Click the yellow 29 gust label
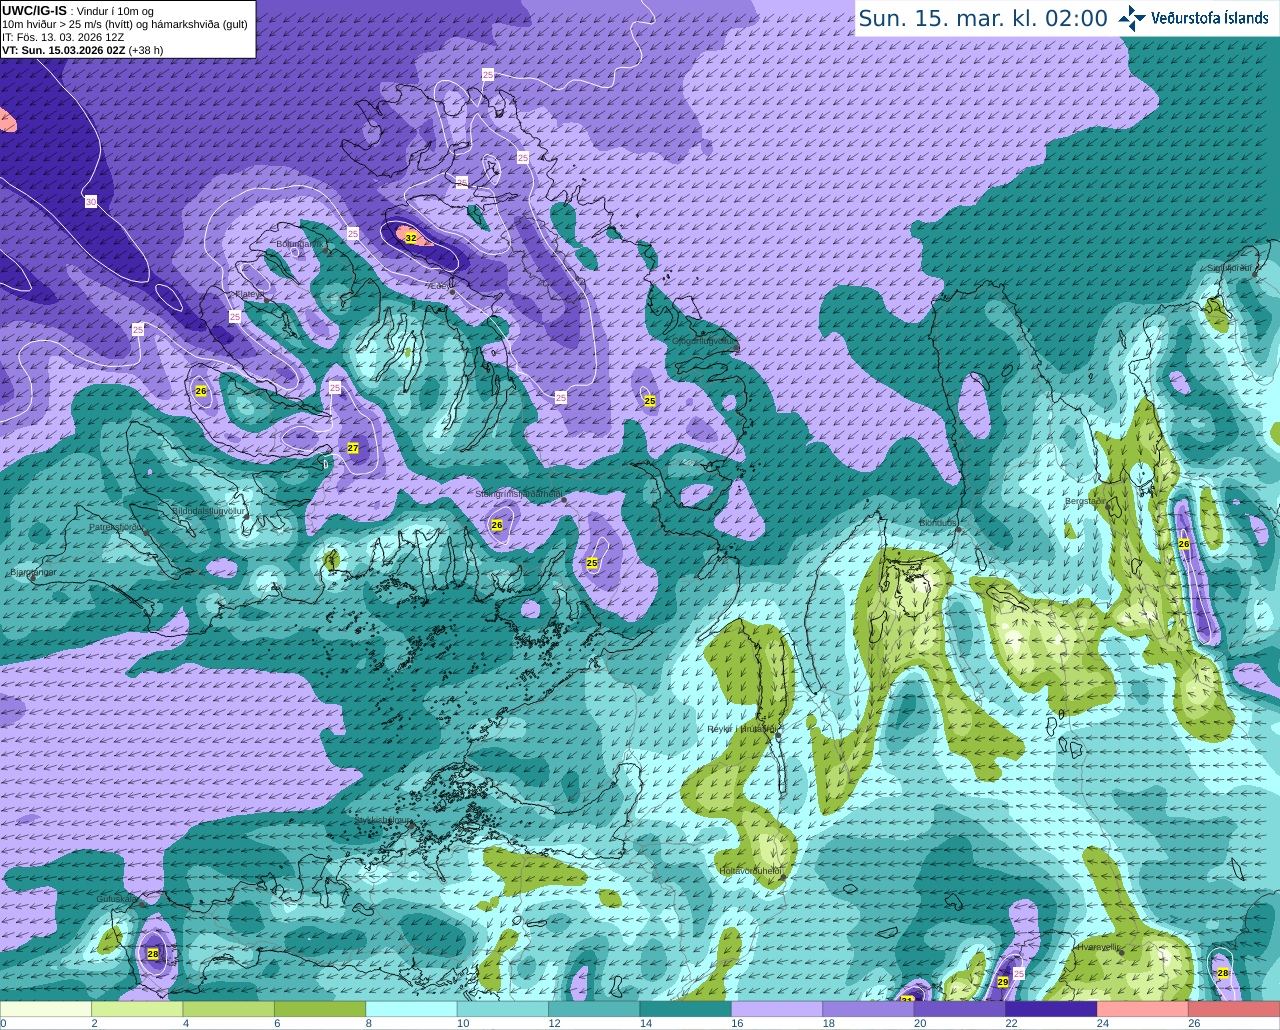 click(1003, 983)
